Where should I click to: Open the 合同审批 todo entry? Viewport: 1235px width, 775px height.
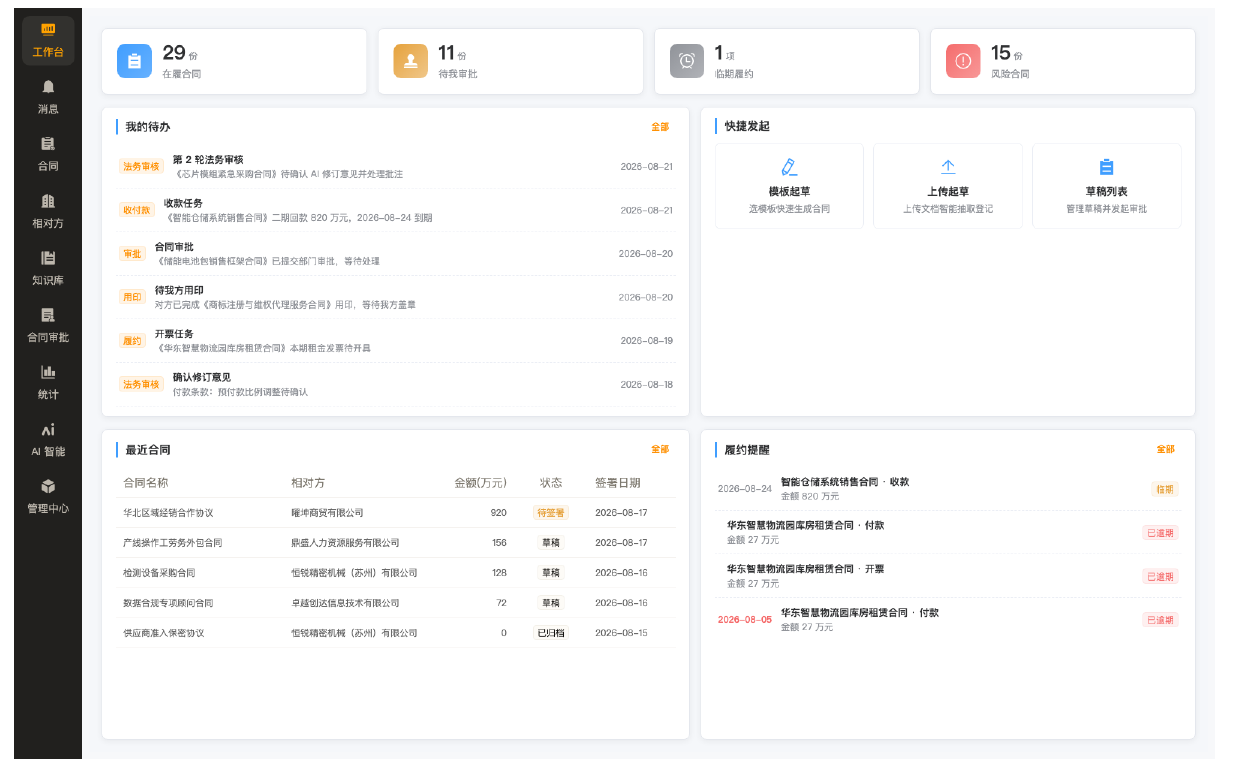(396, 254)
